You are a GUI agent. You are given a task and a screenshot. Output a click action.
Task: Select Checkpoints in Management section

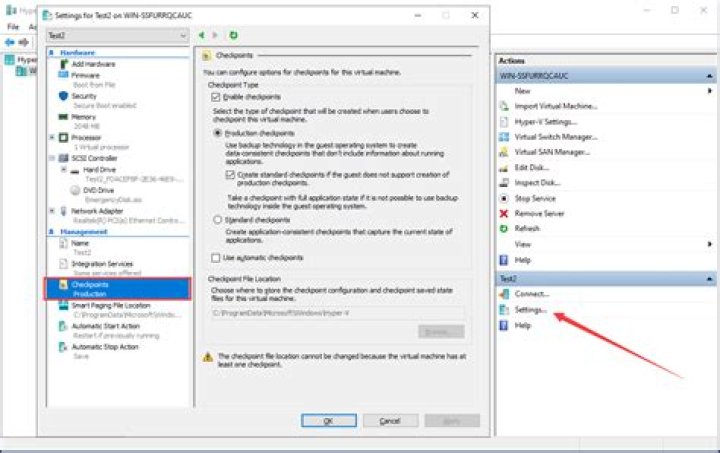tap(118, 289)
